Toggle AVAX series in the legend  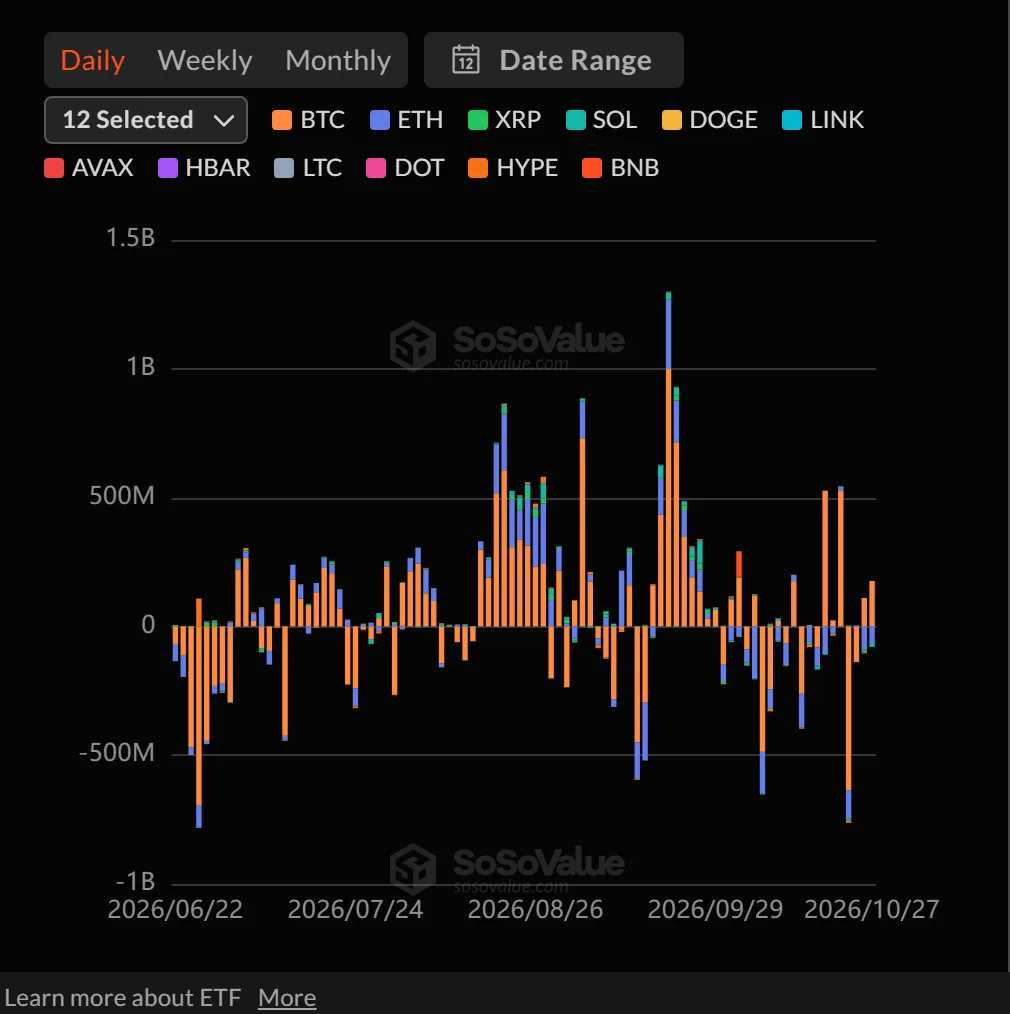pos(89,167)
